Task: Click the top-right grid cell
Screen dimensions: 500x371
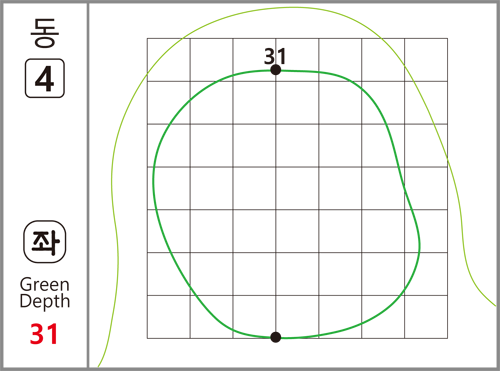Action: [x=426, y=60]
